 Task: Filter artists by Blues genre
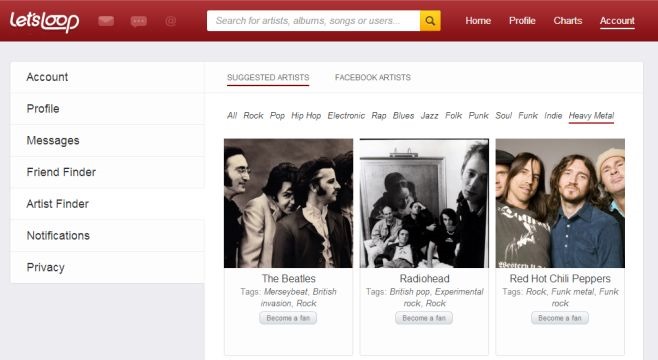403,115
